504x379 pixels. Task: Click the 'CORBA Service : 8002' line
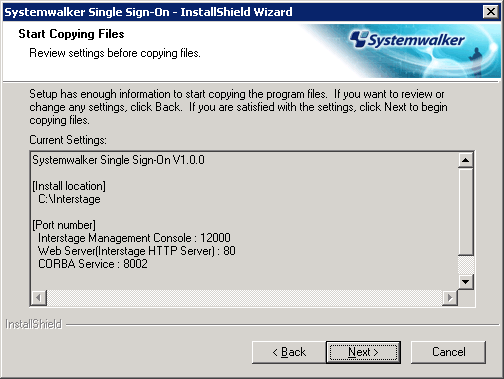[x=93, y=264]
